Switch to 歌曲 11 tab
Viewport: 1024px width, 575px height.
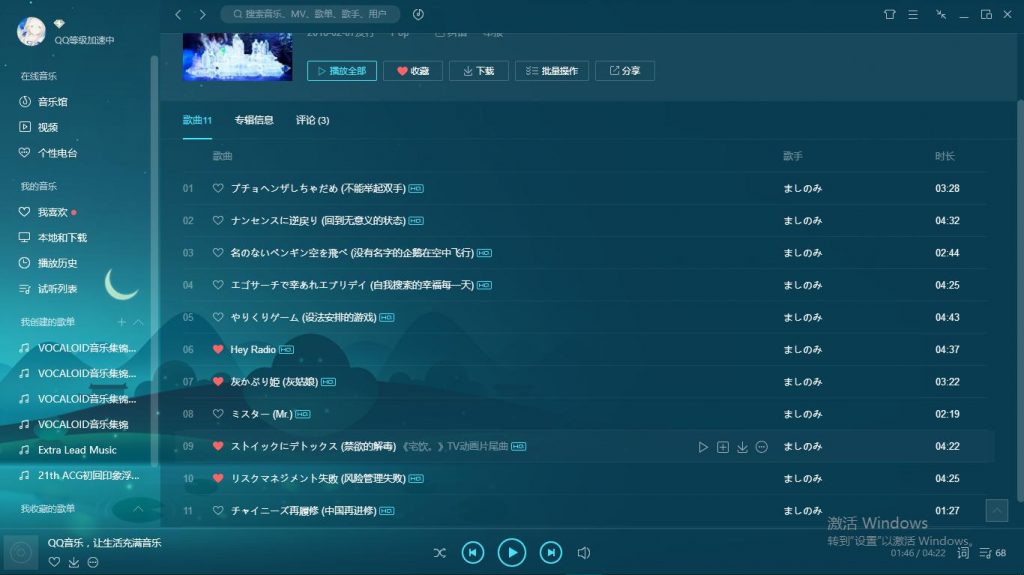[197, 120]
